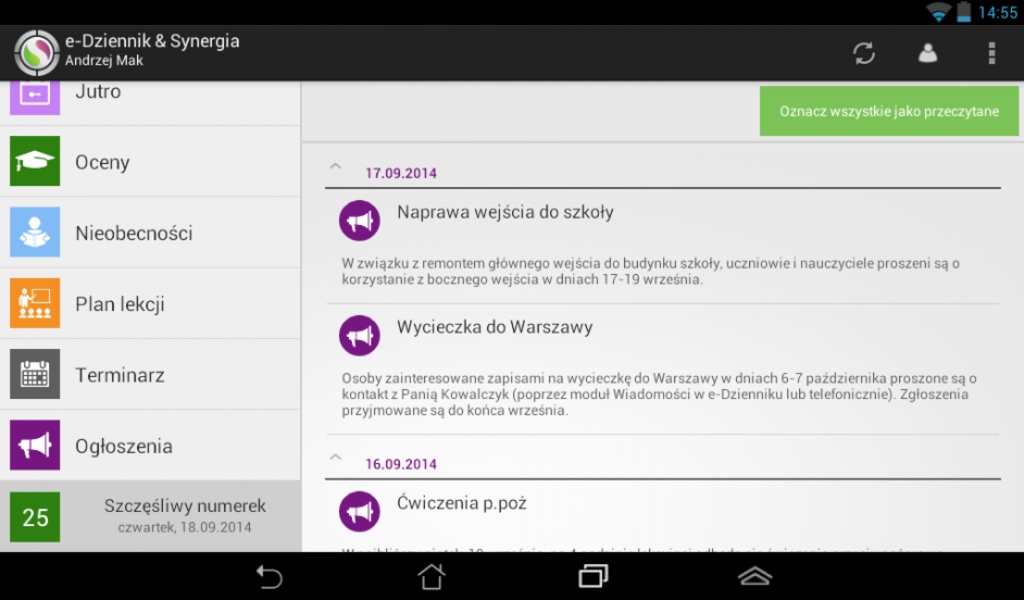Go to the Android home screen
1024x600 pixels.
(431, 576)
